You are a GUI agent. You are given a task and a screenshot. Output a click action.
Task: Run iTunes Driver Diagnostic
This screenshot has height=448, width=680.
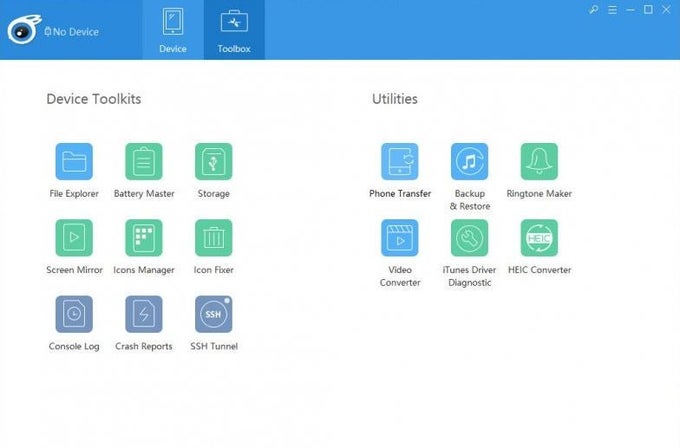point(469,238)
